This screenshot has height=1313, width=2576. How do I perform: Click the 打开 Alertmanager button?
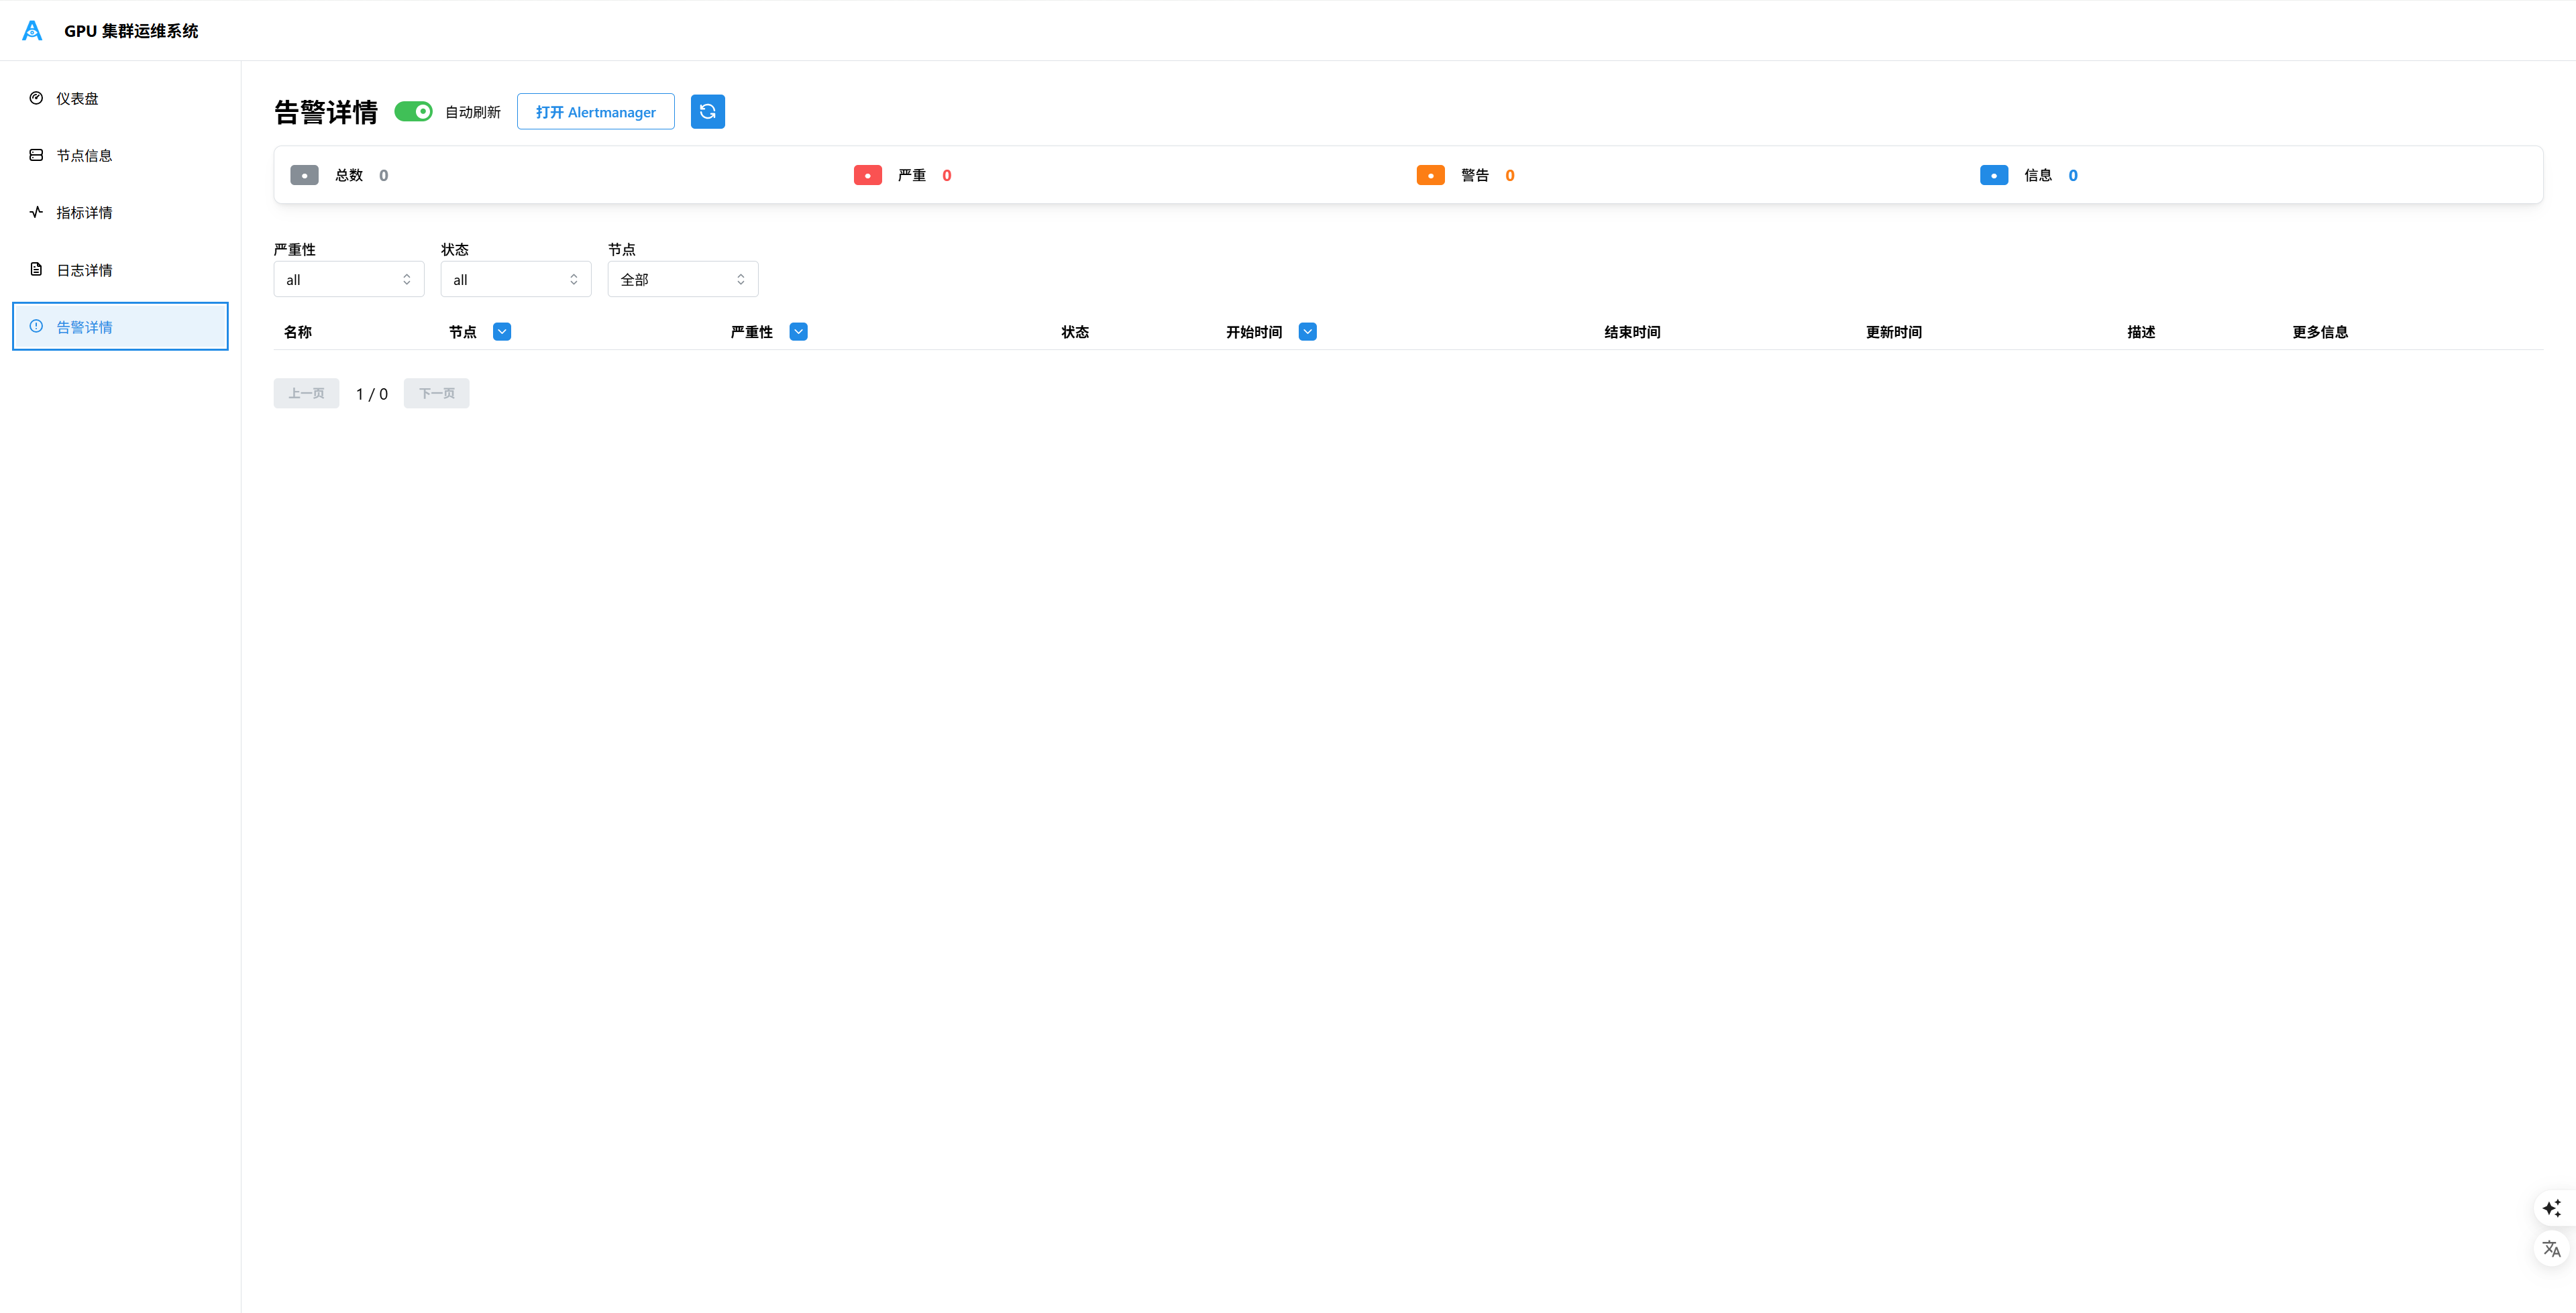595,111
